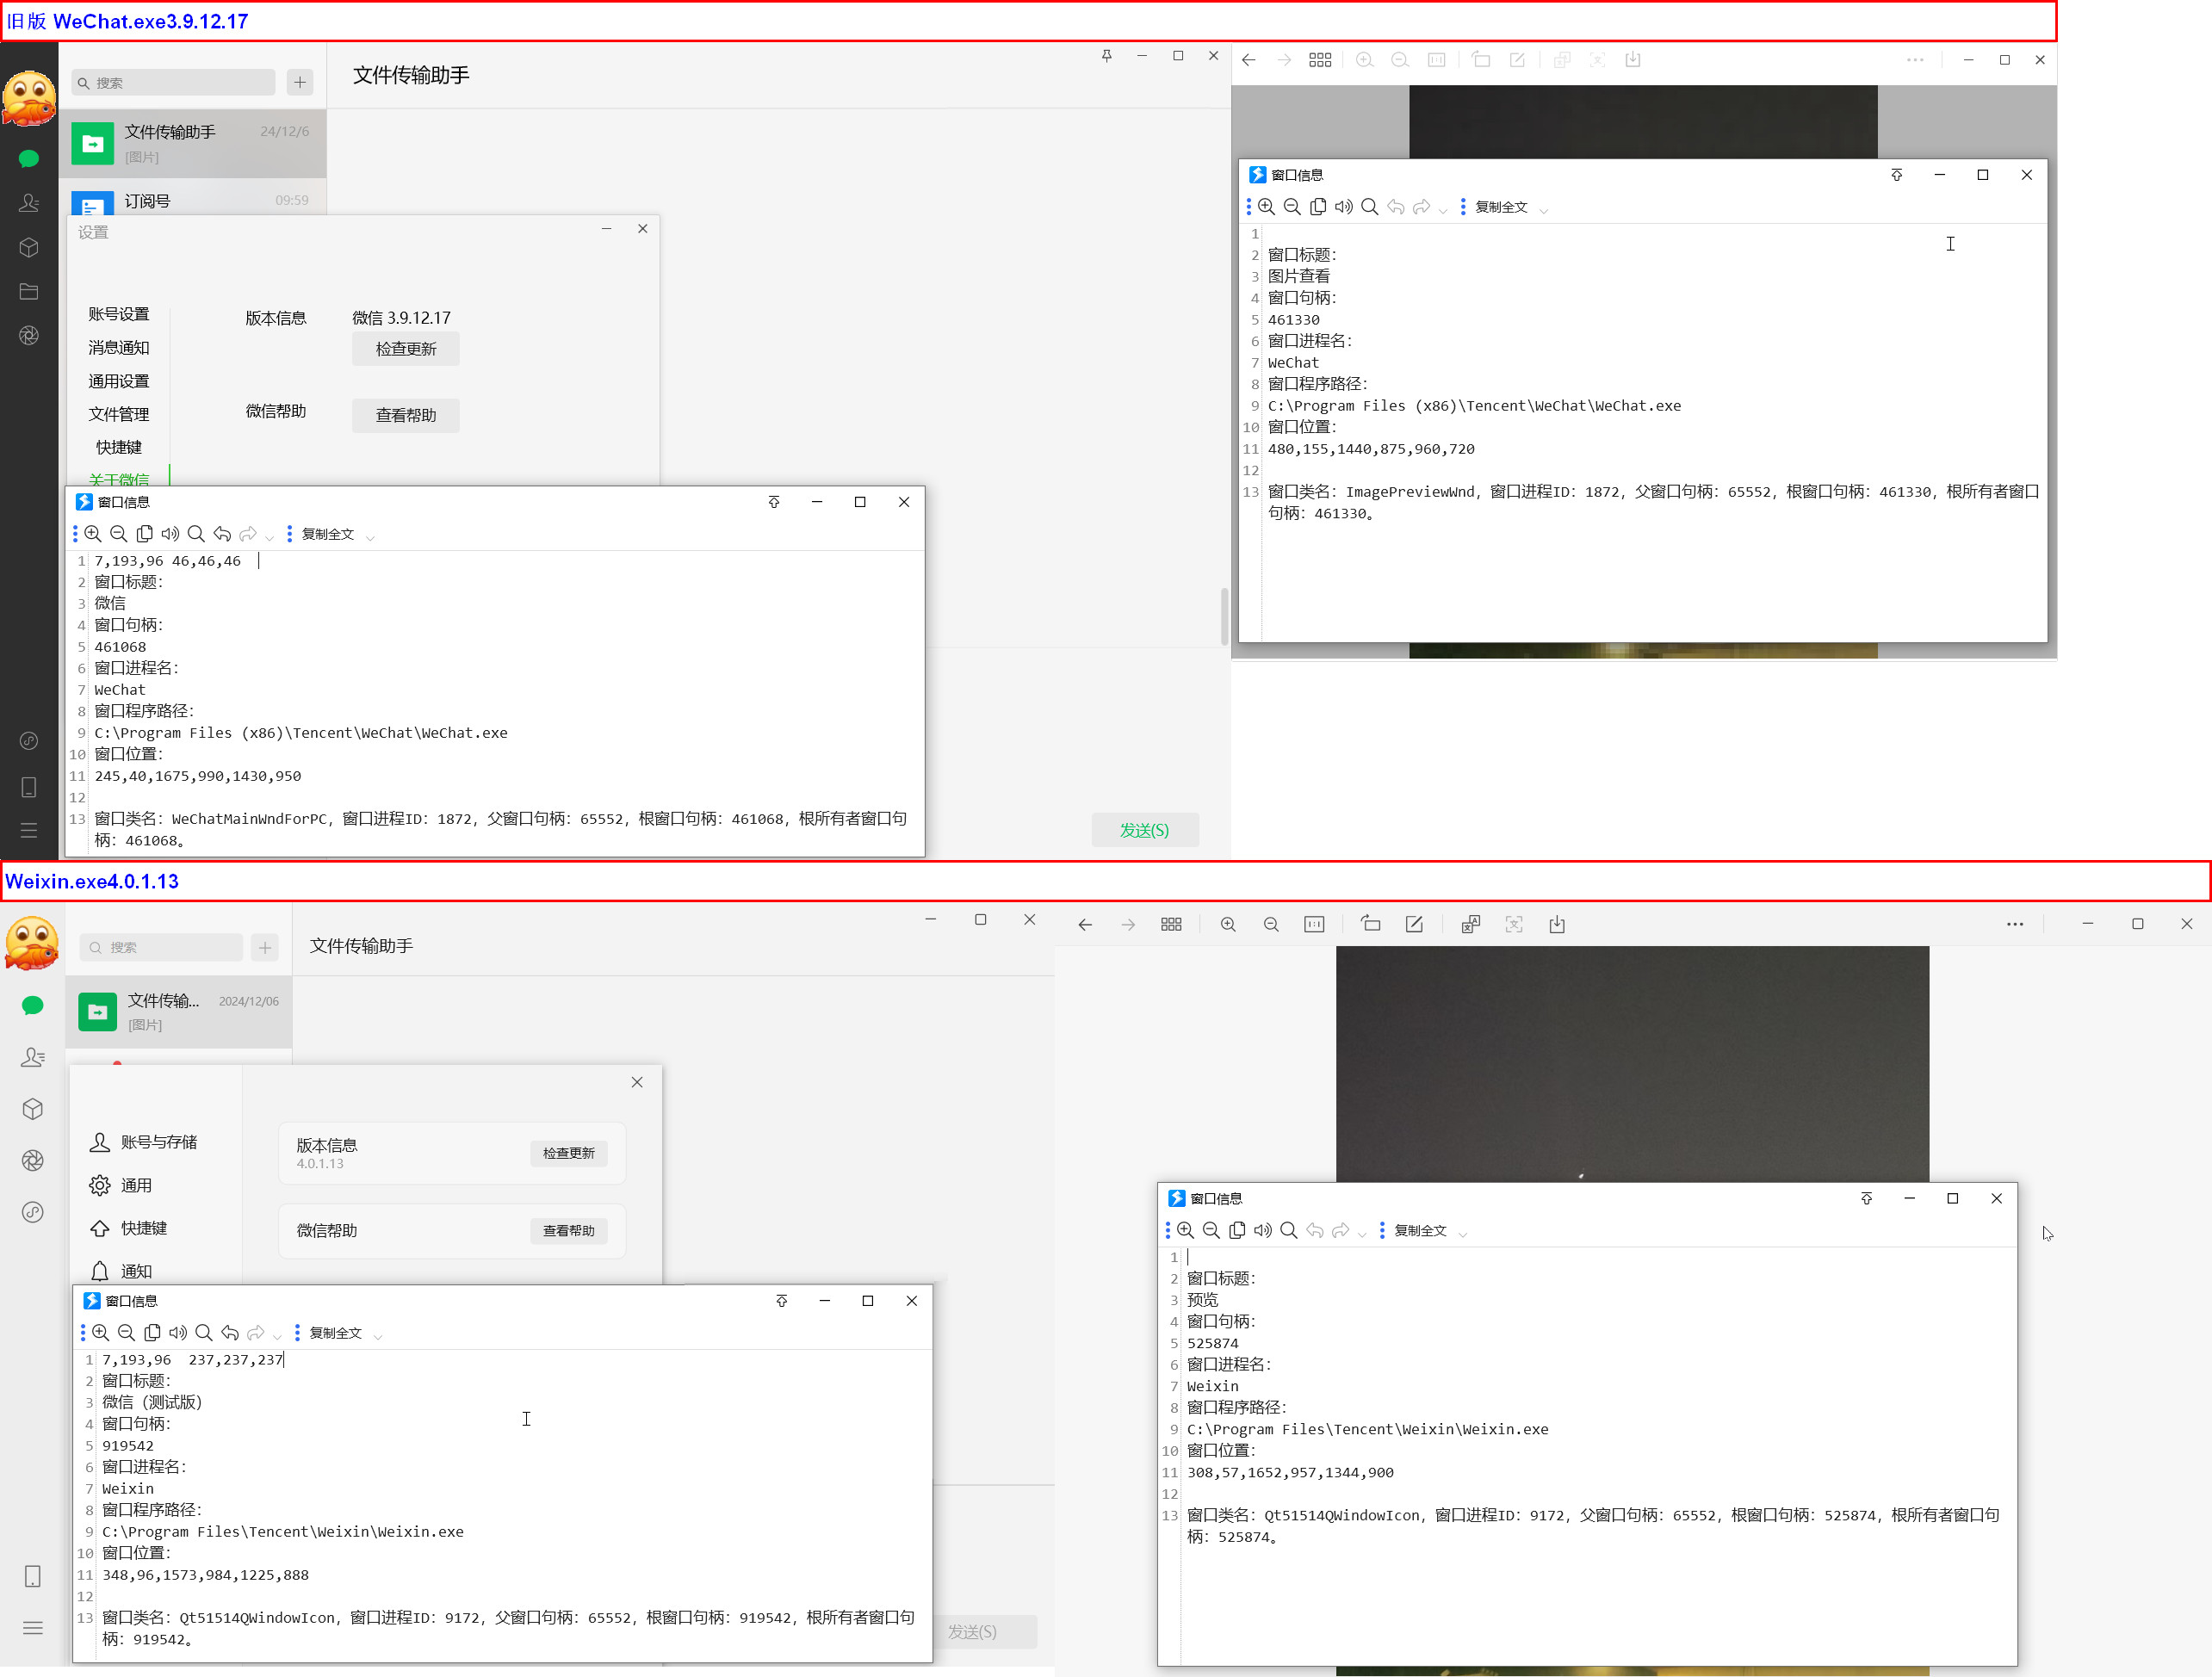Click search field in Weixin 4.0
Viewport: 2212px width, 1677px height.
(160, 947)
